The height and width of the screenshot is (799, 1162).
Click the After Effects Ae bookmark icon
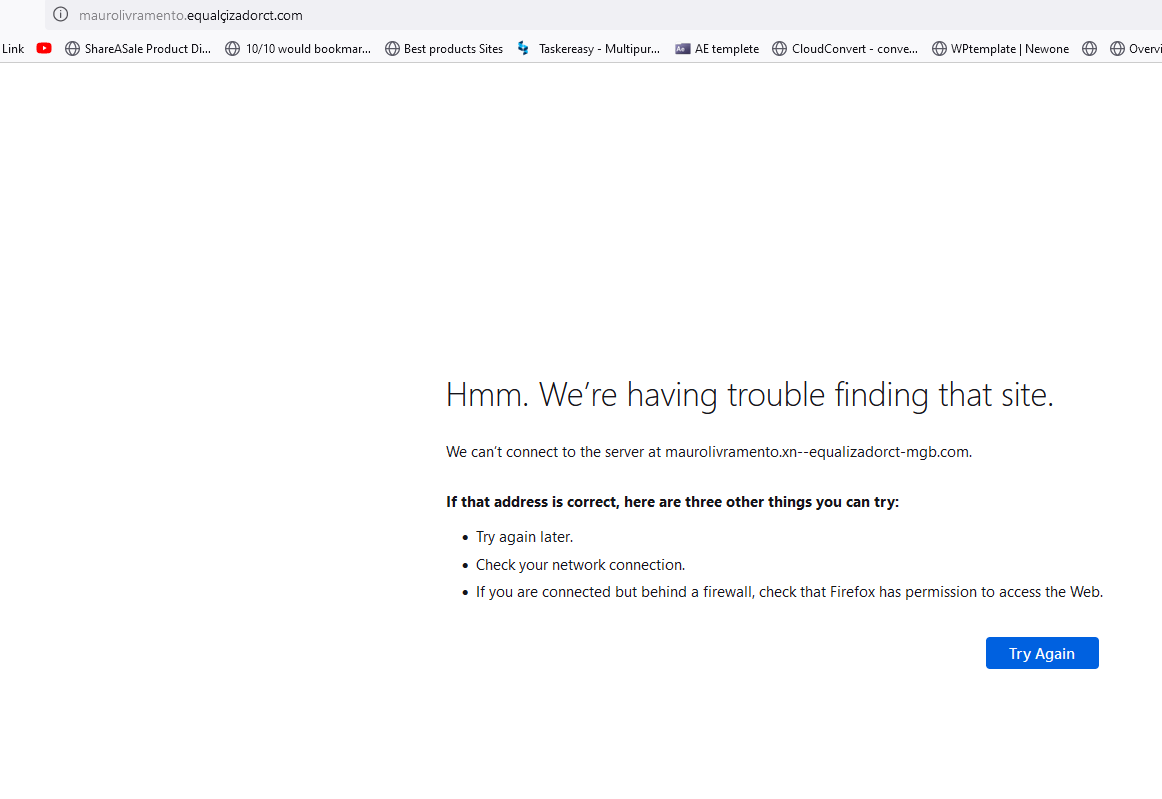(683, 49)
